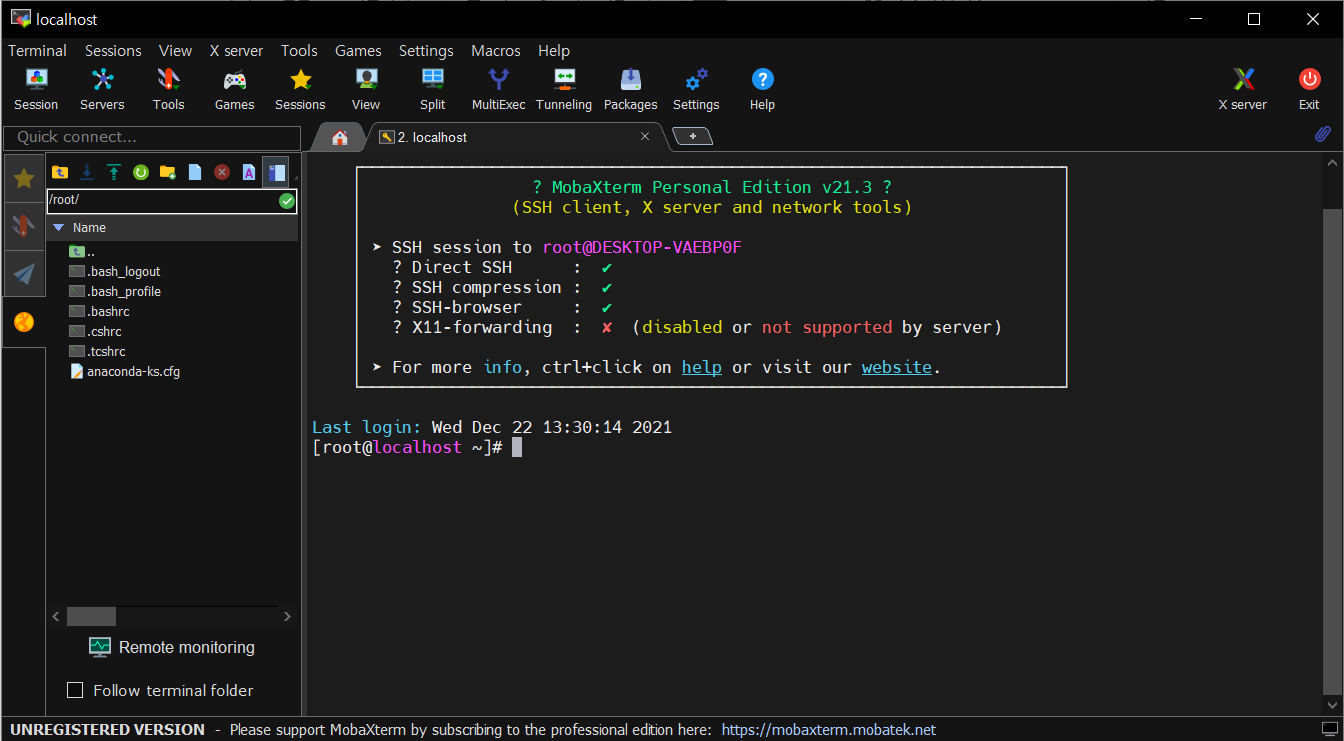
Task: Click the paperclip attach icon
Action: click(1323, 134)
